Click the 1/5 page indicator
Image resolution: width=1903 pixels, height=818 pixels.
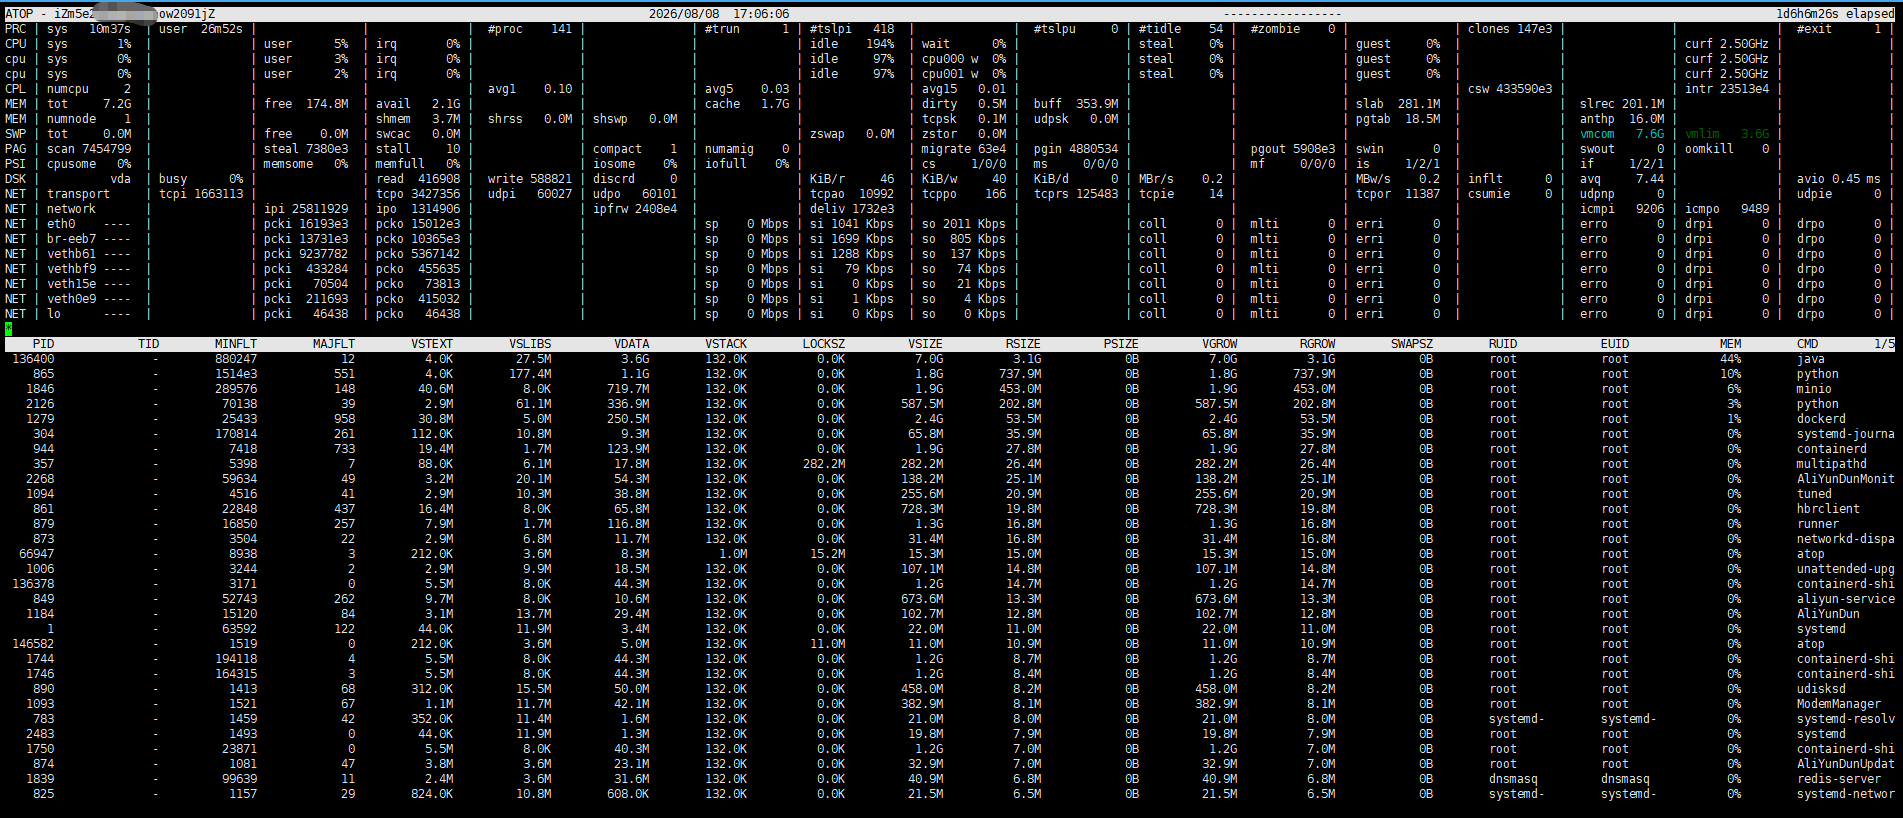(1883, 344)
